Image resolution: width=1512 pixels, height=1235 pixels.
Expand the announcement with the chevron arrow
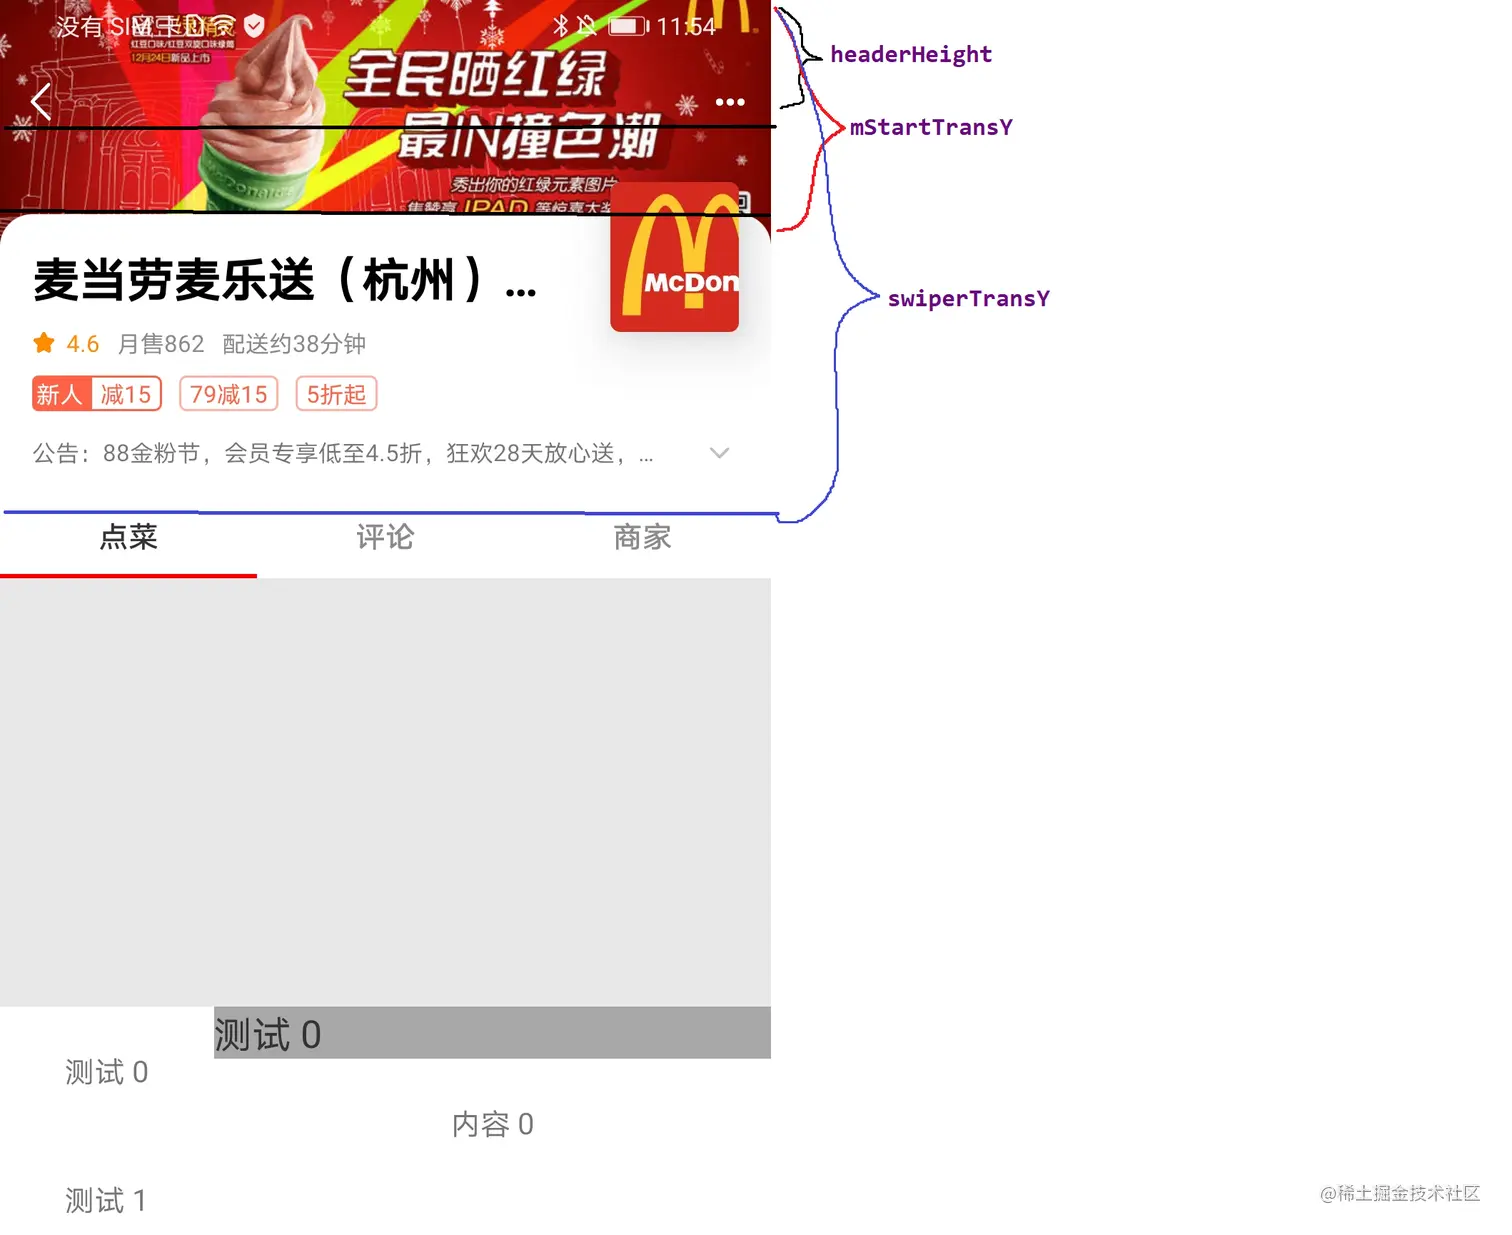pyautogui.click(x=719, y=453)
